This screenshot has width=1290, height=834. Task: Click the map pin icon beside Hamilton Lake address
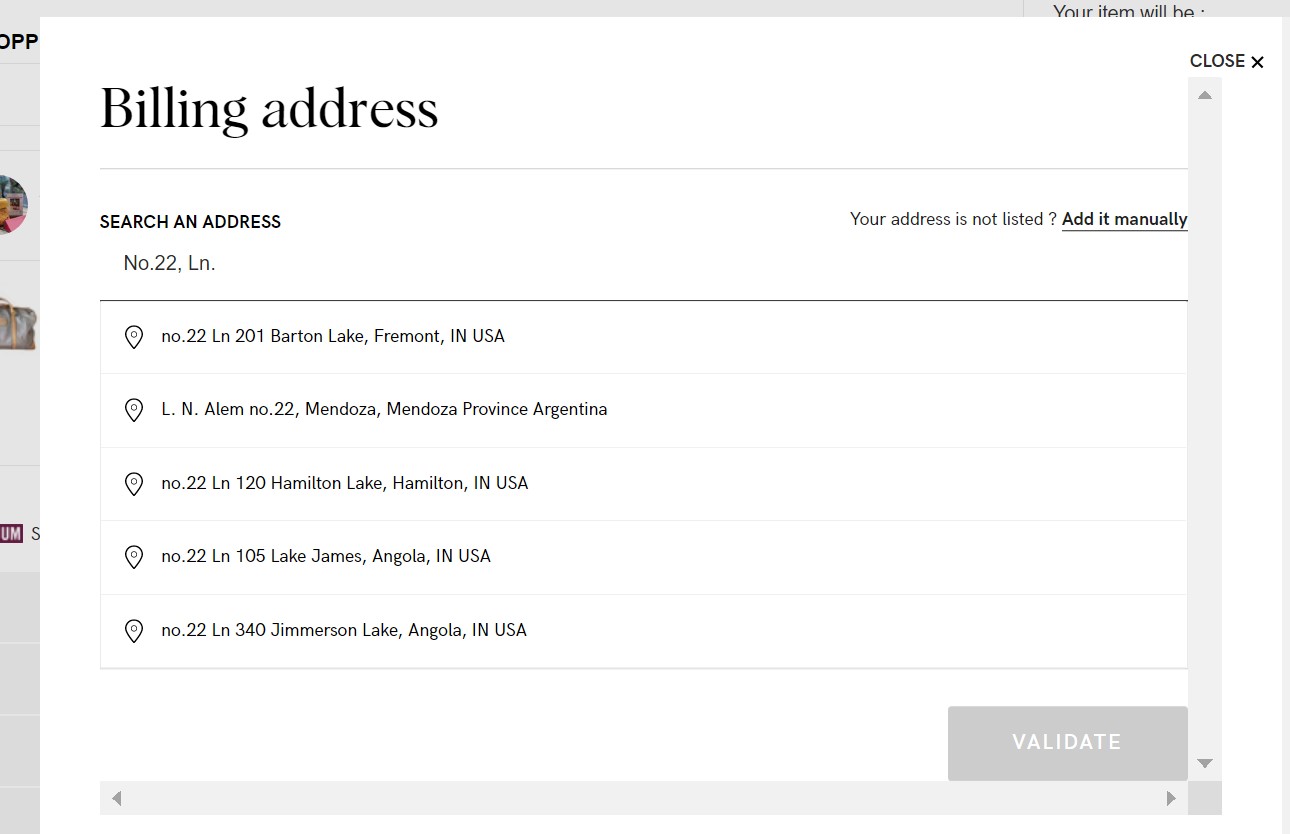[133, 484]
